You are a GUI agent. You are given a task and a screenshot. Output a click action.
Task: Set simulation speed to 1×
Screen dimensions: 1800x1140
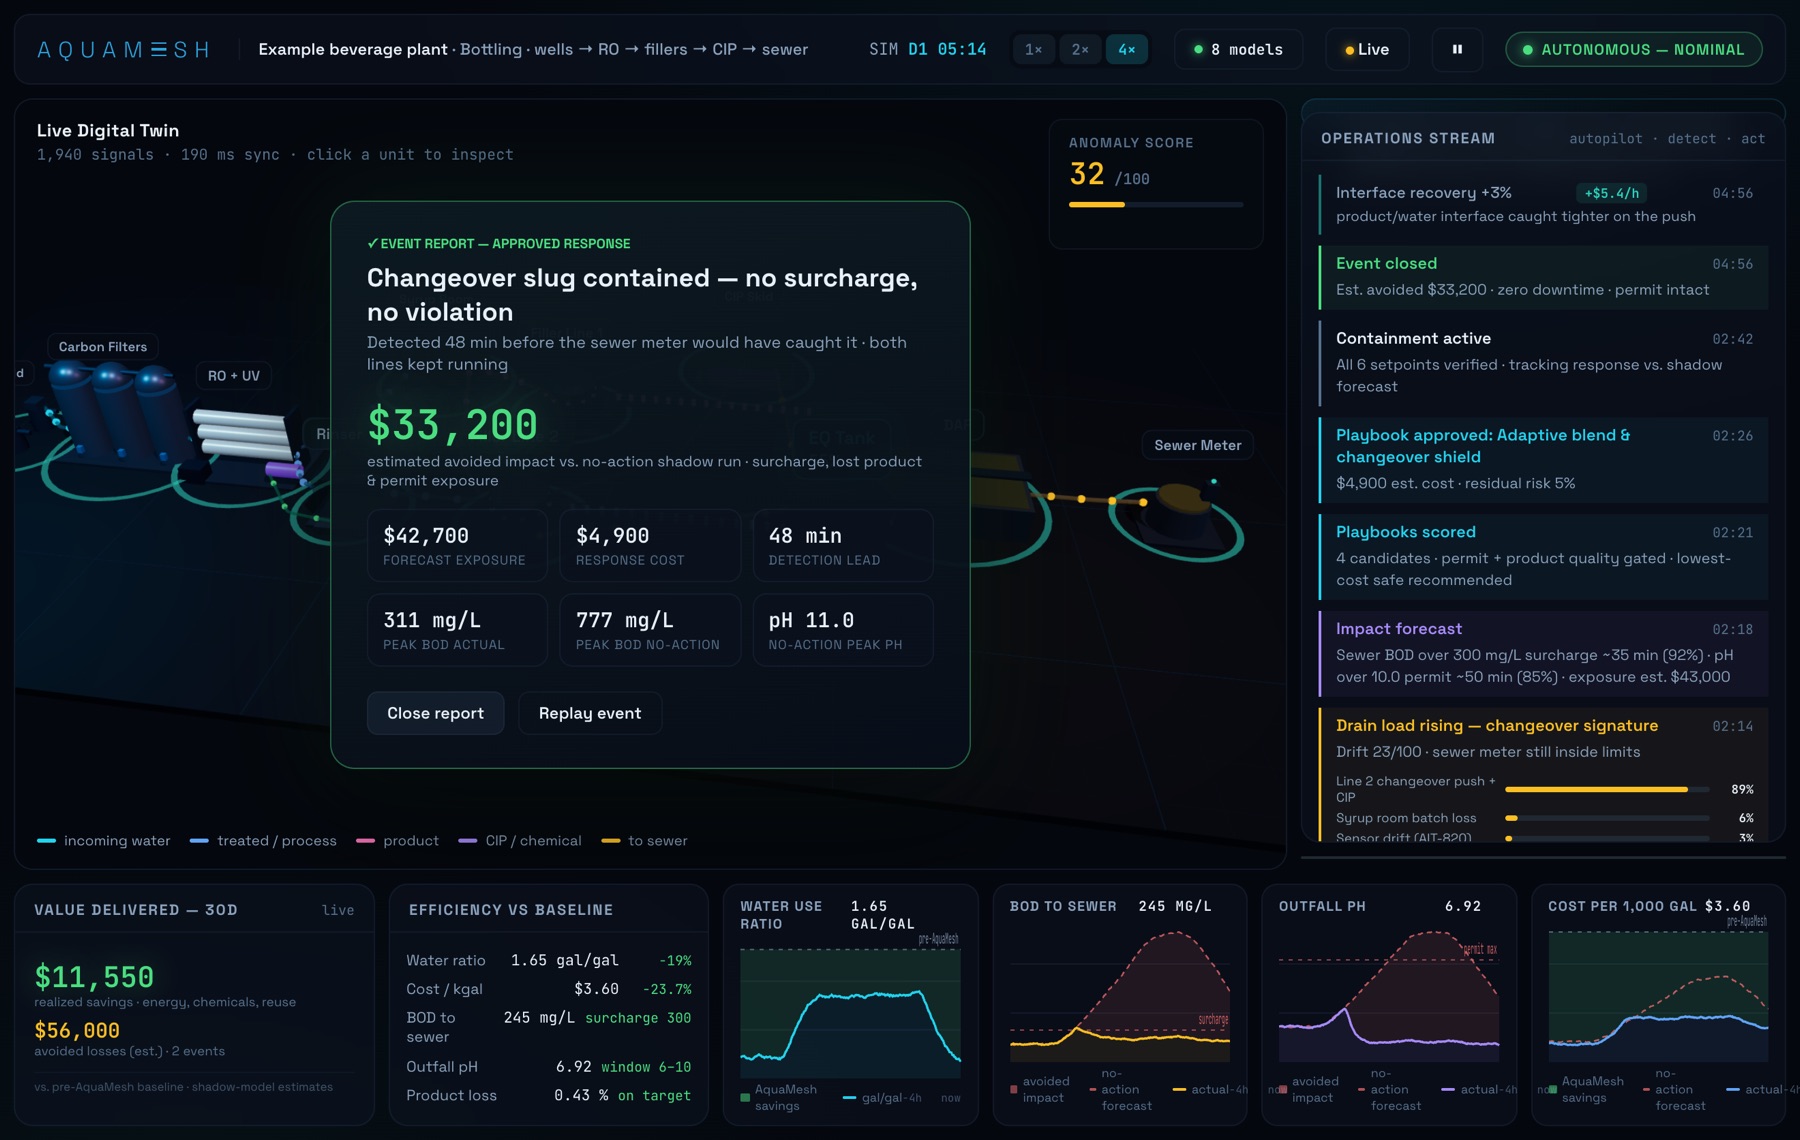(1034, 49)
